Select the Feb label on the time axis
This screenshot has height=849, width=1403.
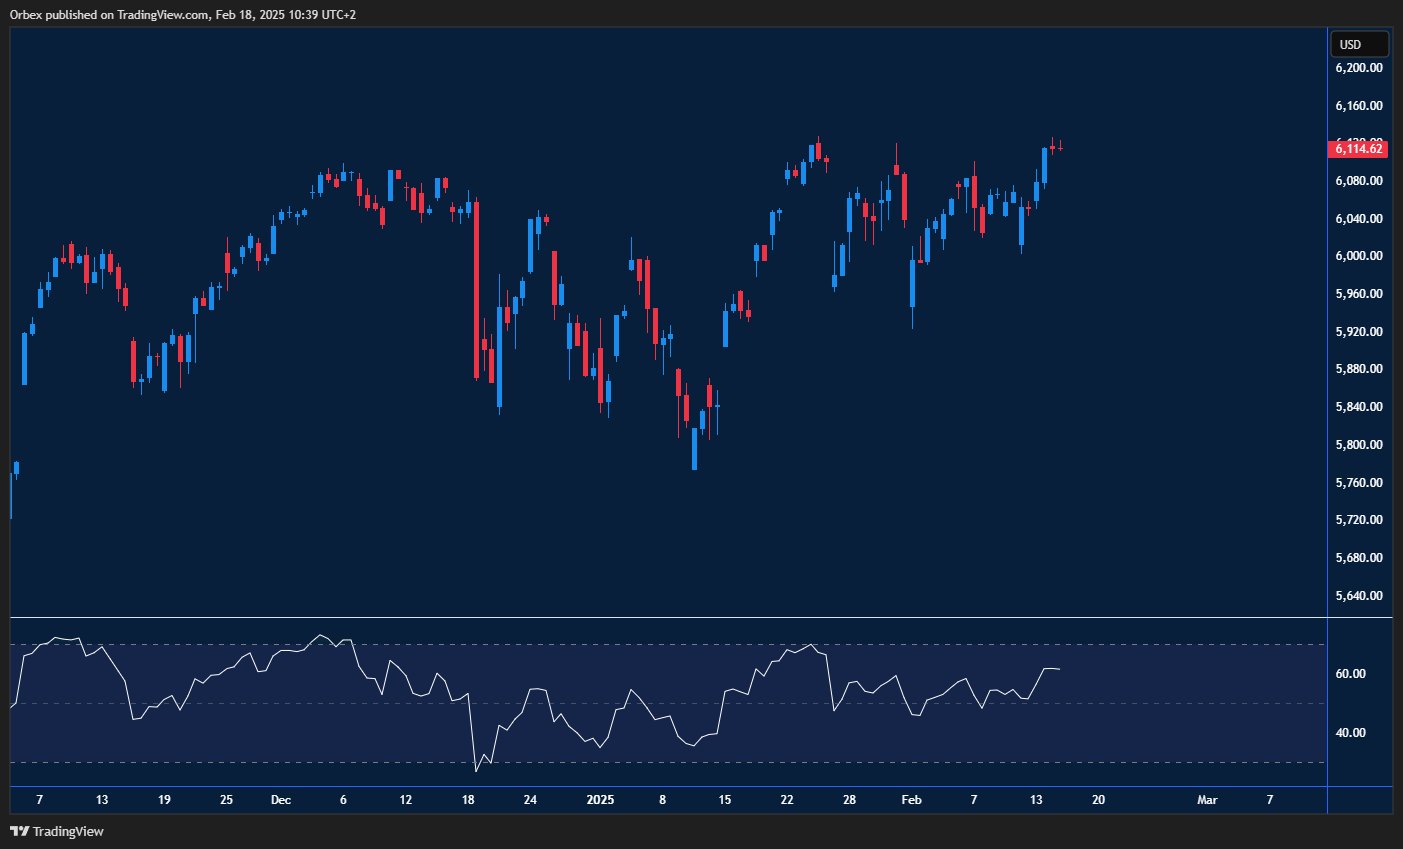(910, 800)
